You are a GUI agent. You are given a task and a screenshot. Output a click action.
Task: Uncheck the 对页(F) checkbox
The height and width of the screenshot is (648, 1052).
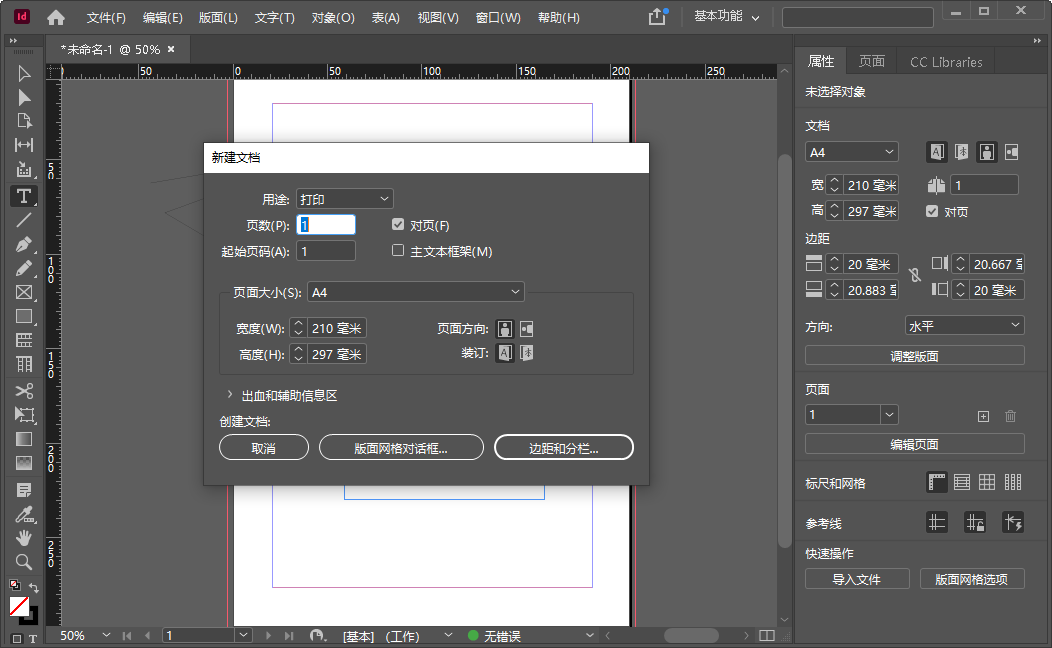click(397, 224)
